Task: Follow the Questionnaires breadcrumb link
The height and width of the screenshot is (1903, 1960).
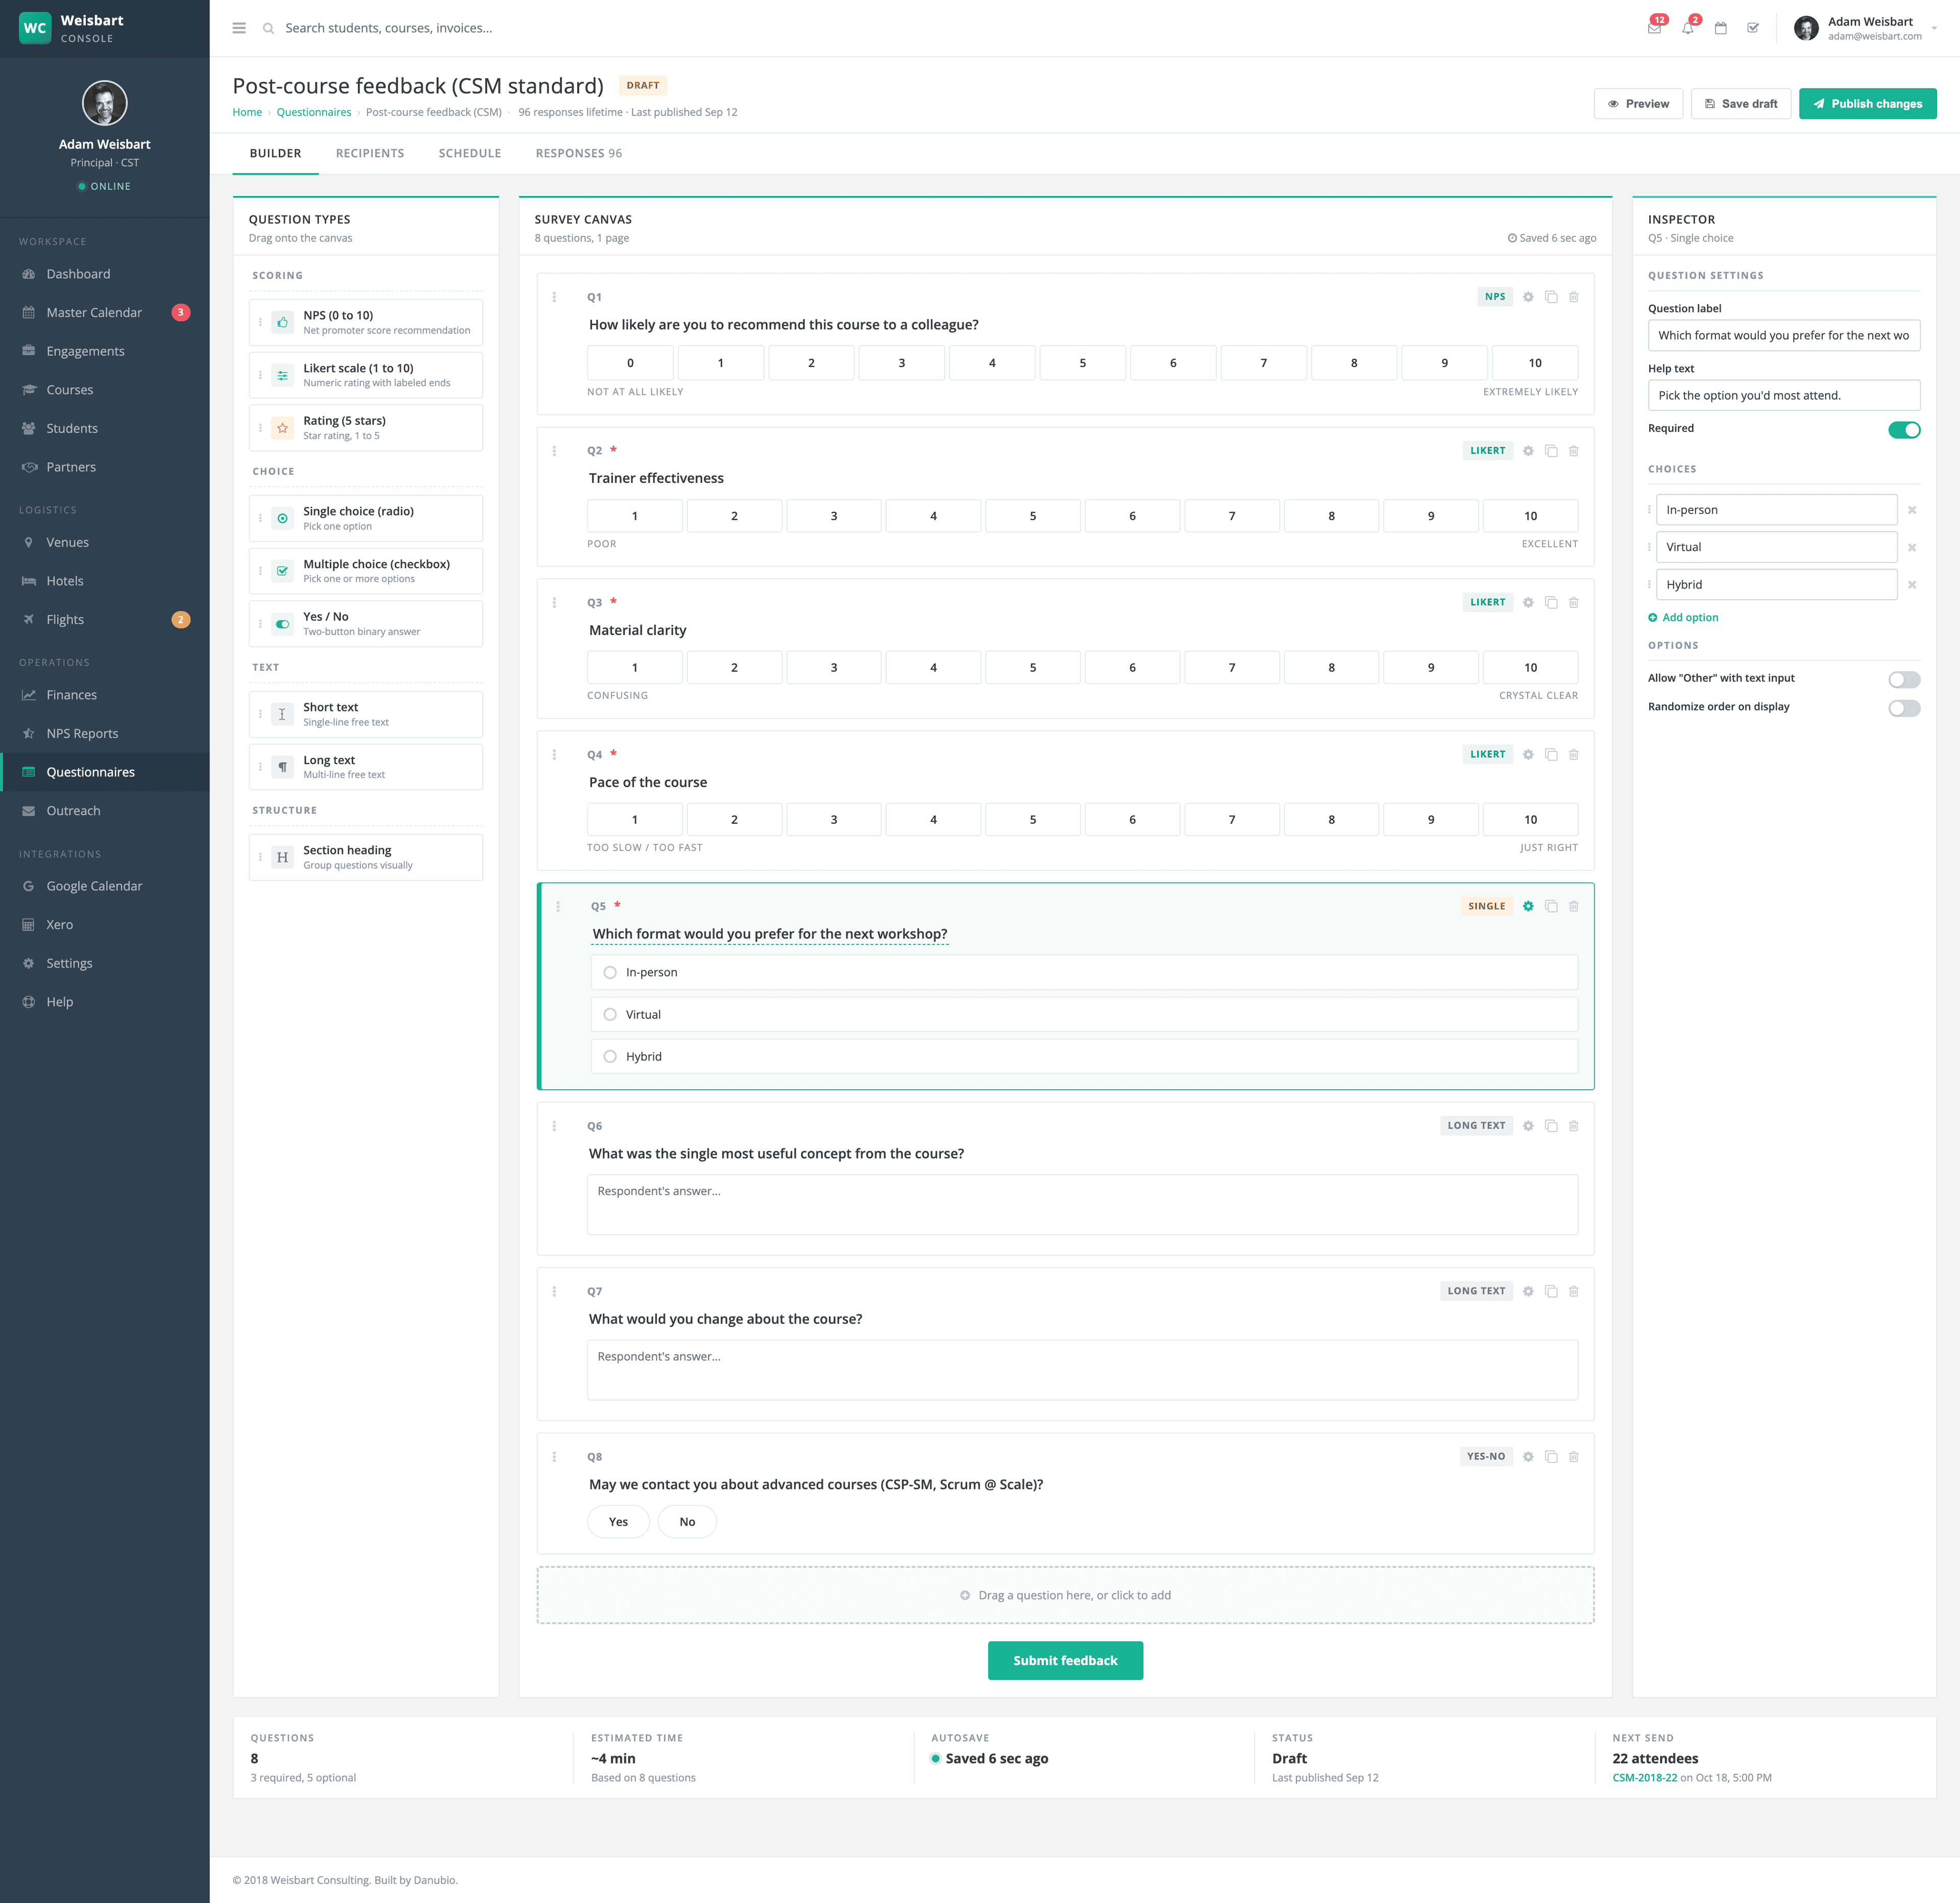Action: [314, 112]
